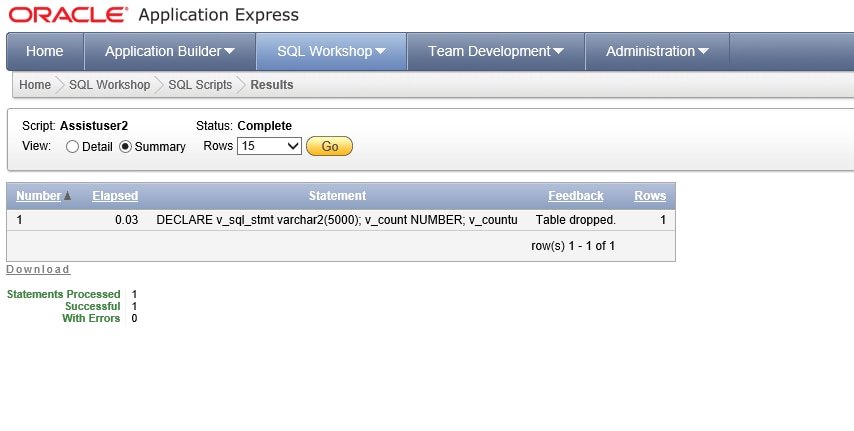Open the Home tab
This screenshot has height=431, width=854.
[x=45, y=51]
